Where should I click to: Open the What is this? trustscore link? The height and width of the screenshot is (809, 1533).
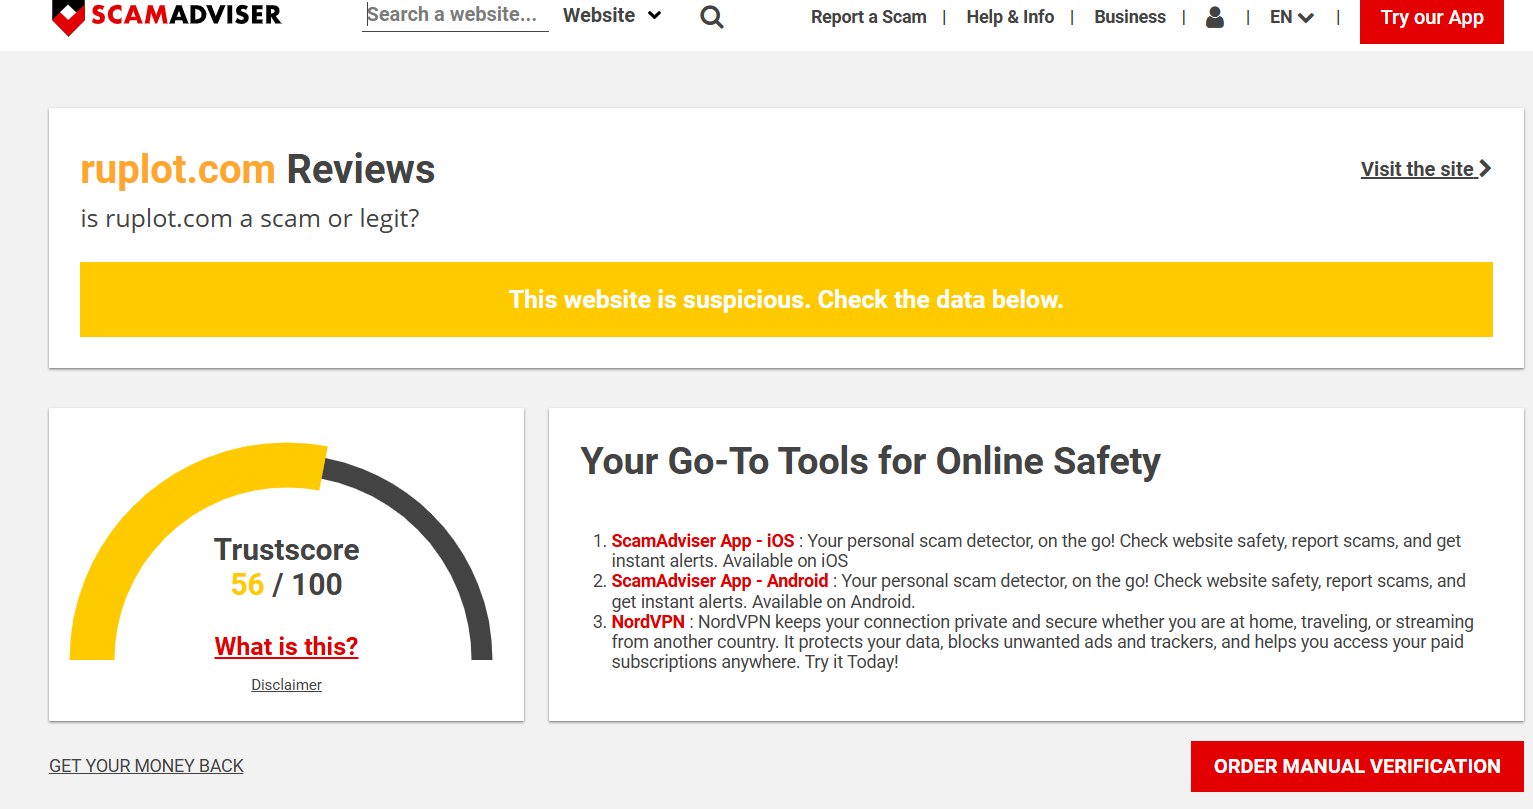click(286, 646)
